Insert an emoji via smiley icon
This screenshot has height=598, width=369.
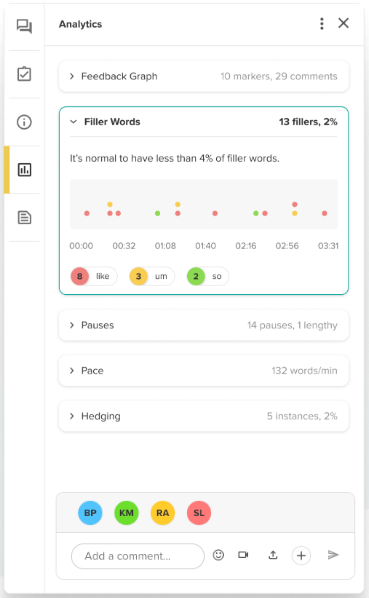pyautogui.click(x=218, y=555)
